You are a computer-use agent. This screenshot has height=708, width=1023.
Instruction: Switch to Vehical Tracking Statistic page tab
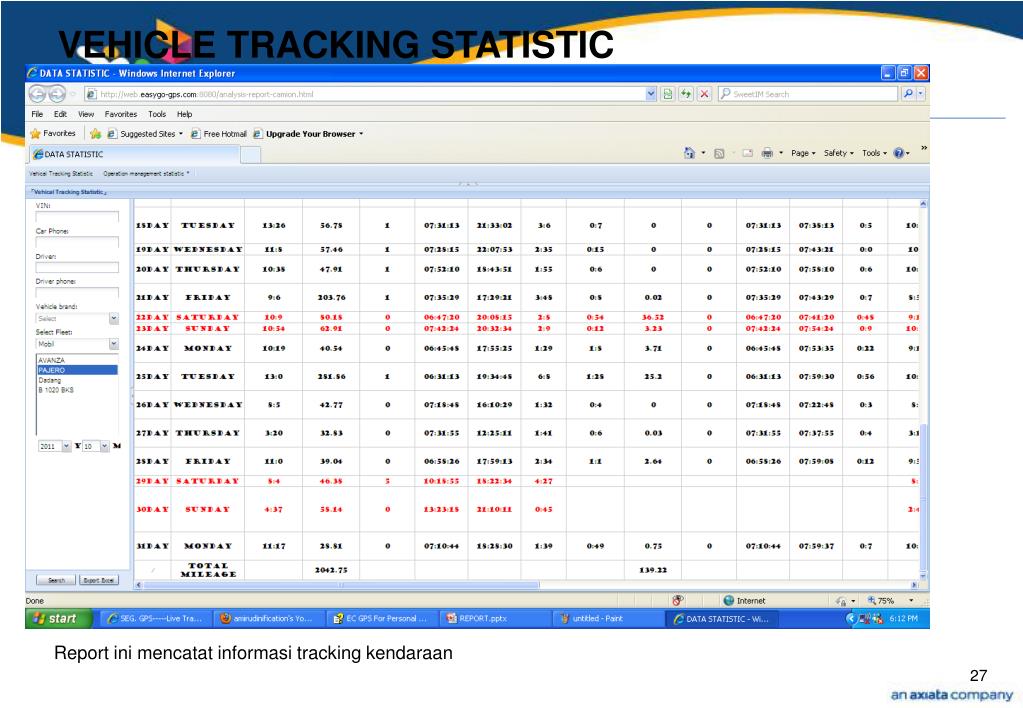(x=61, y=174)
